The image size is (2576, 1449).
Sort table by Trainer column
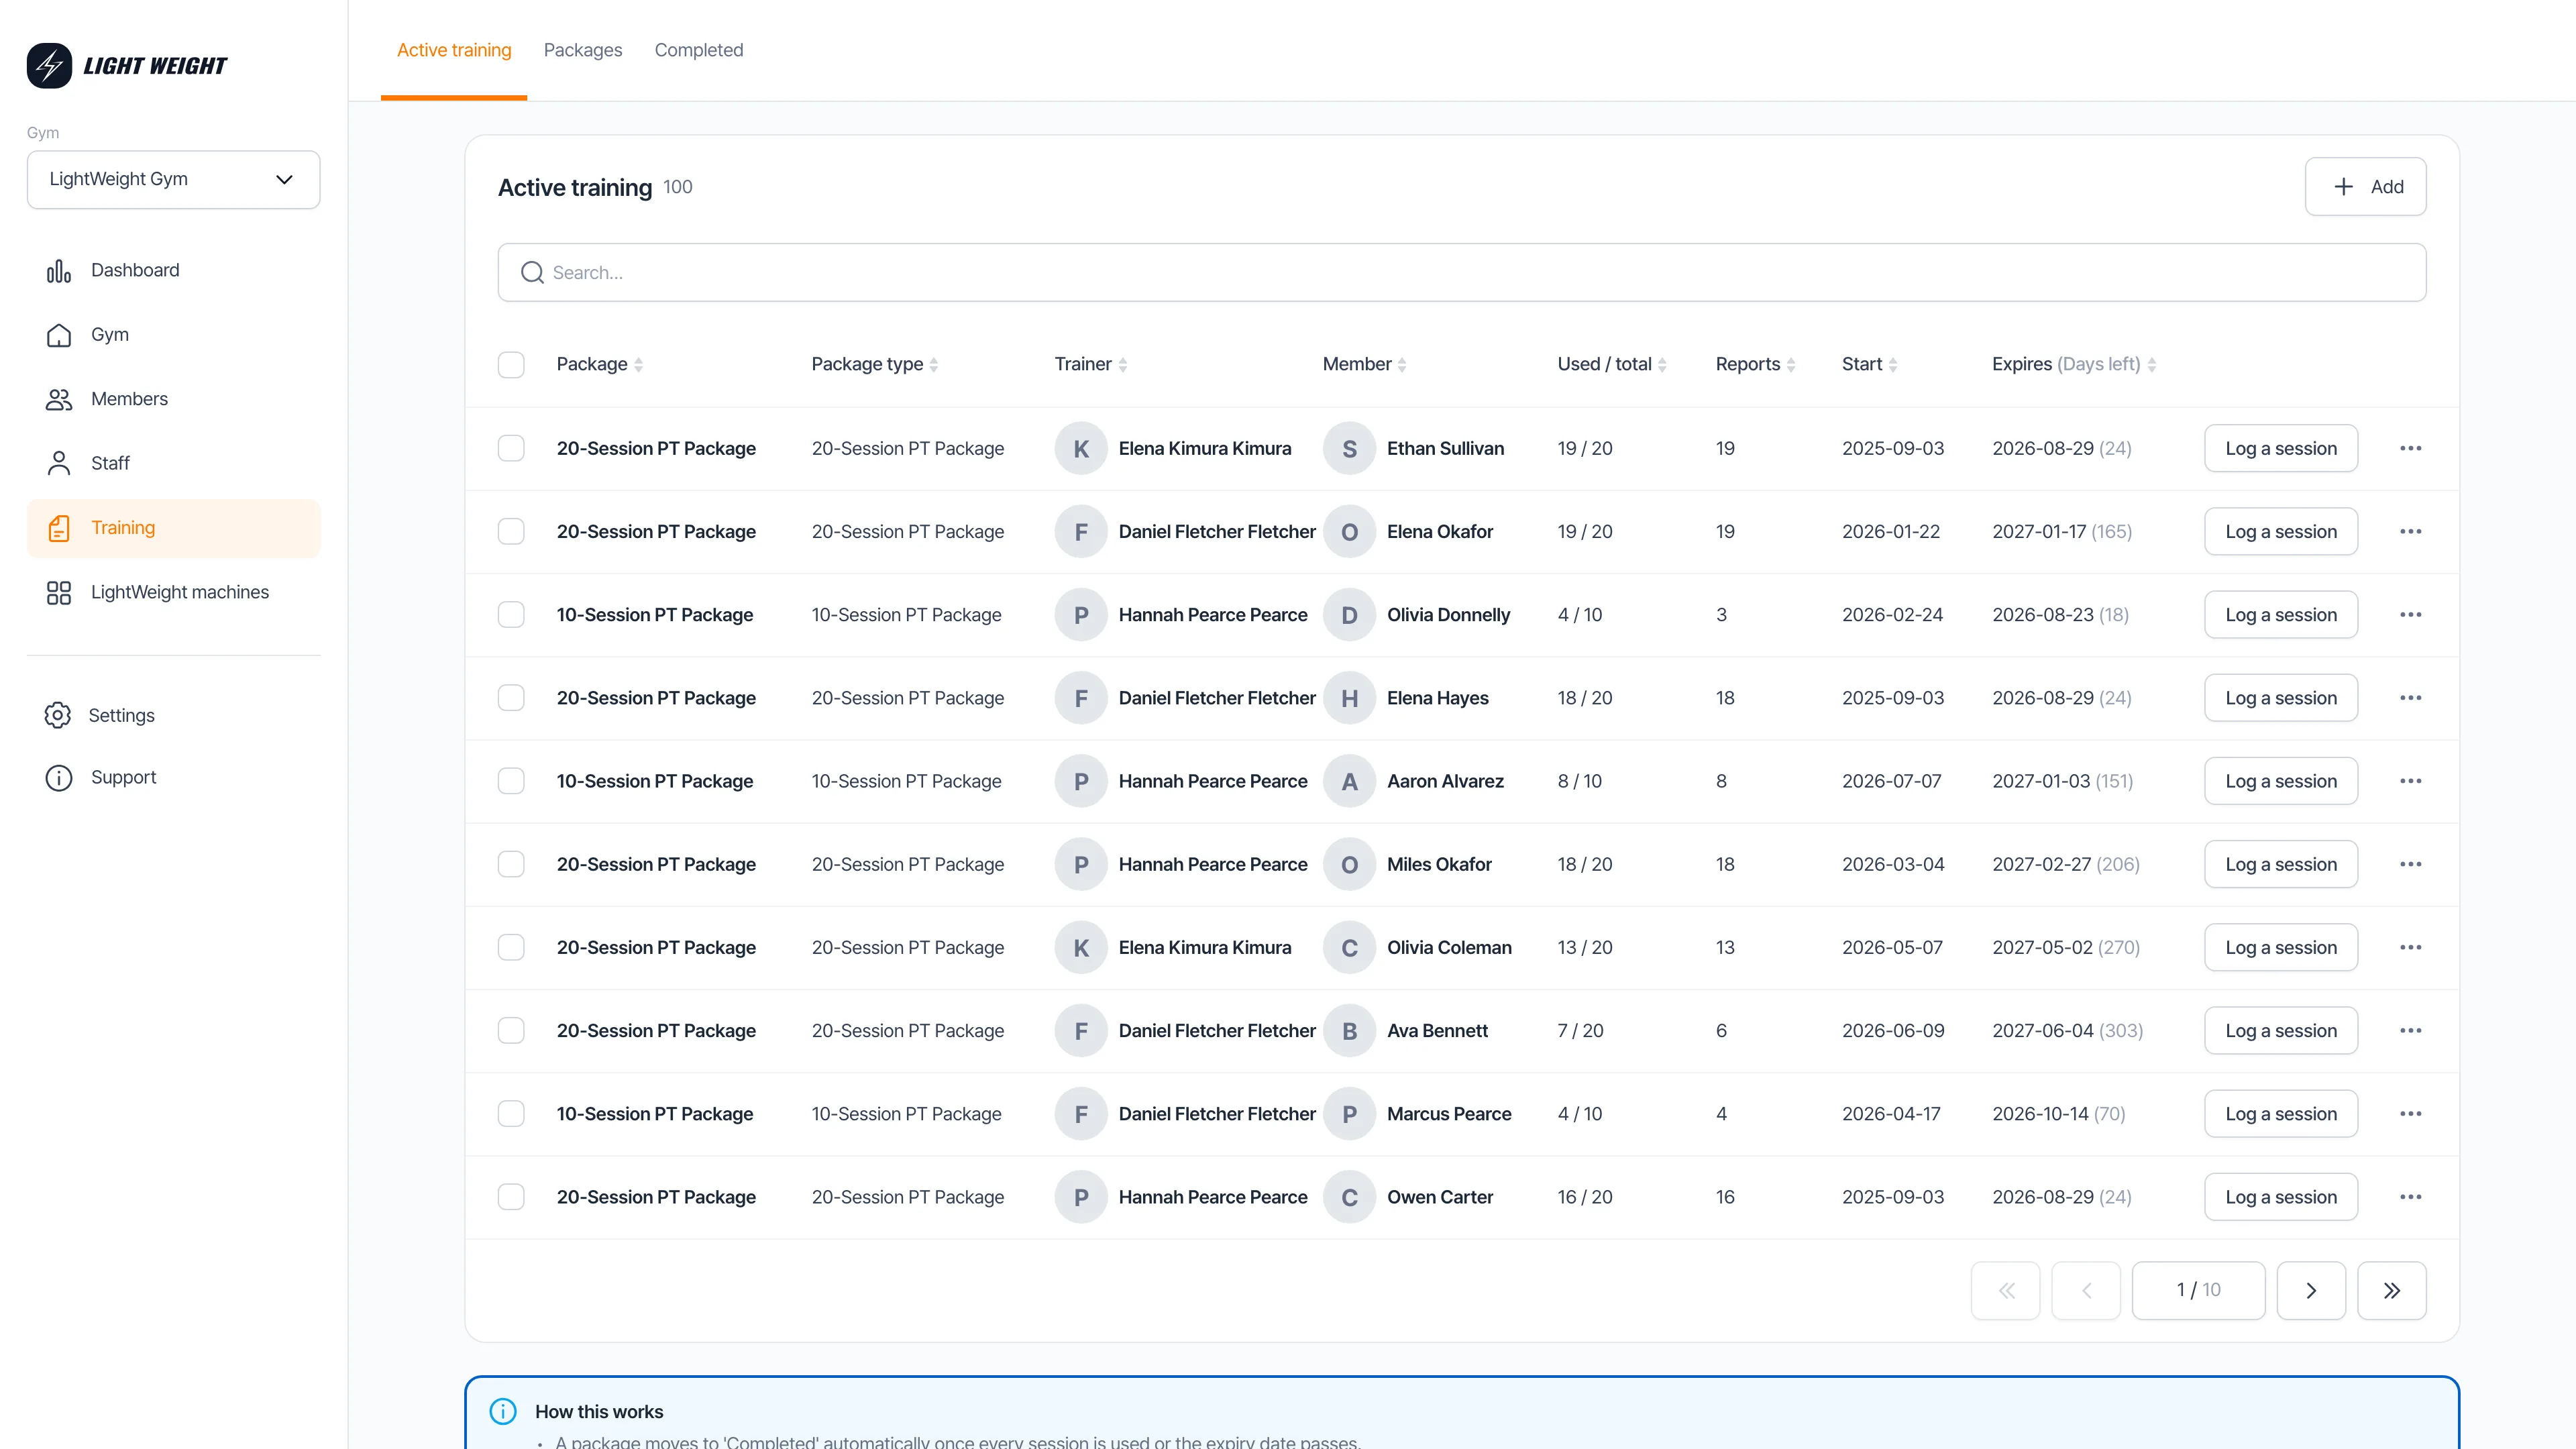(x=1091, y=365)
